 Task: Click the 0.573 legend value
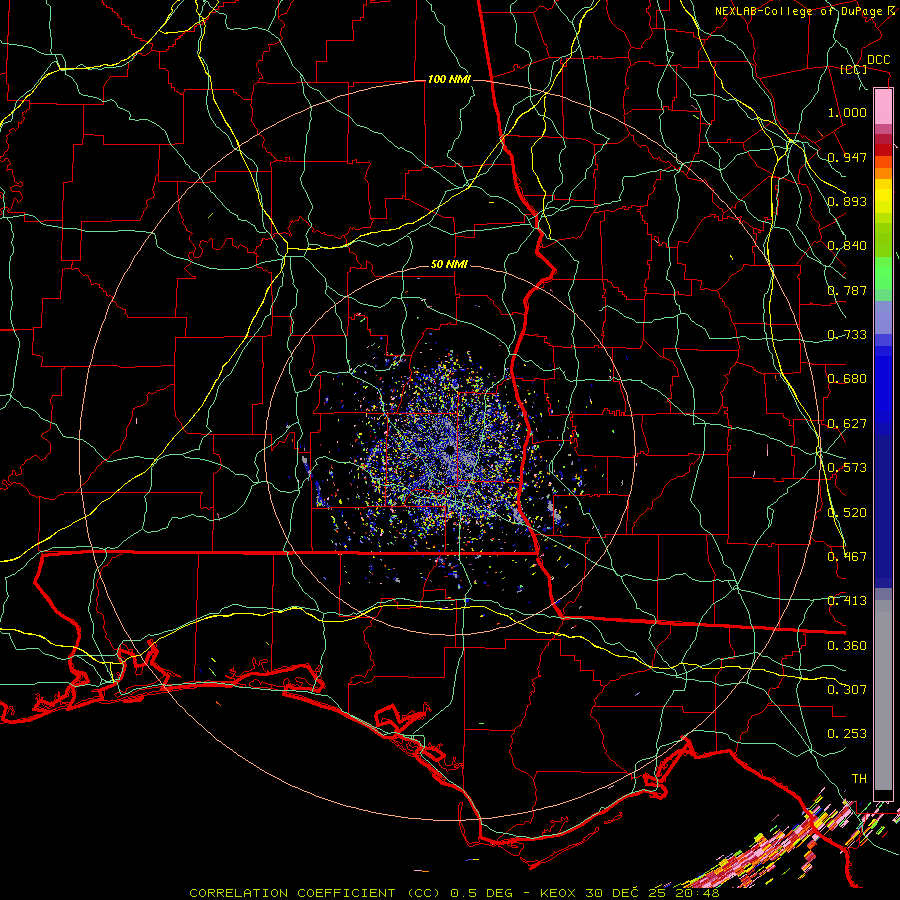pyautogui.click(x=847, y=468)
